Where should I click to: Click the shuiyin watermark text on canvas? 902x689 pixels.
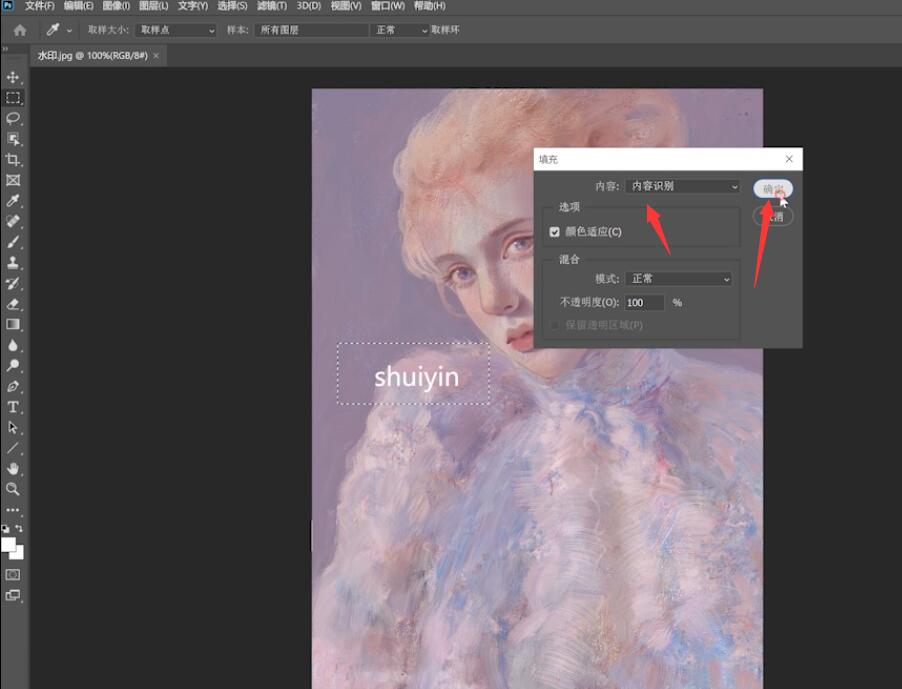click(x=416, y=377)
